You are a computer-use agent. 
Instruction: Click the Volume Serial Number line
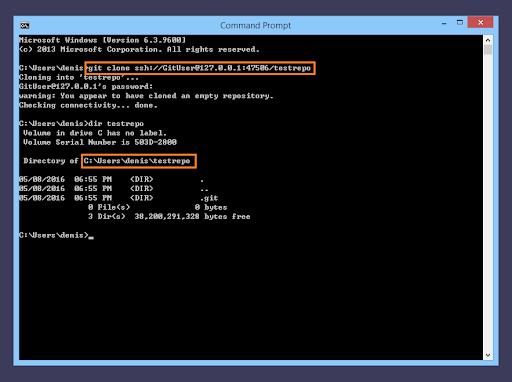click(x=100, y=142)
